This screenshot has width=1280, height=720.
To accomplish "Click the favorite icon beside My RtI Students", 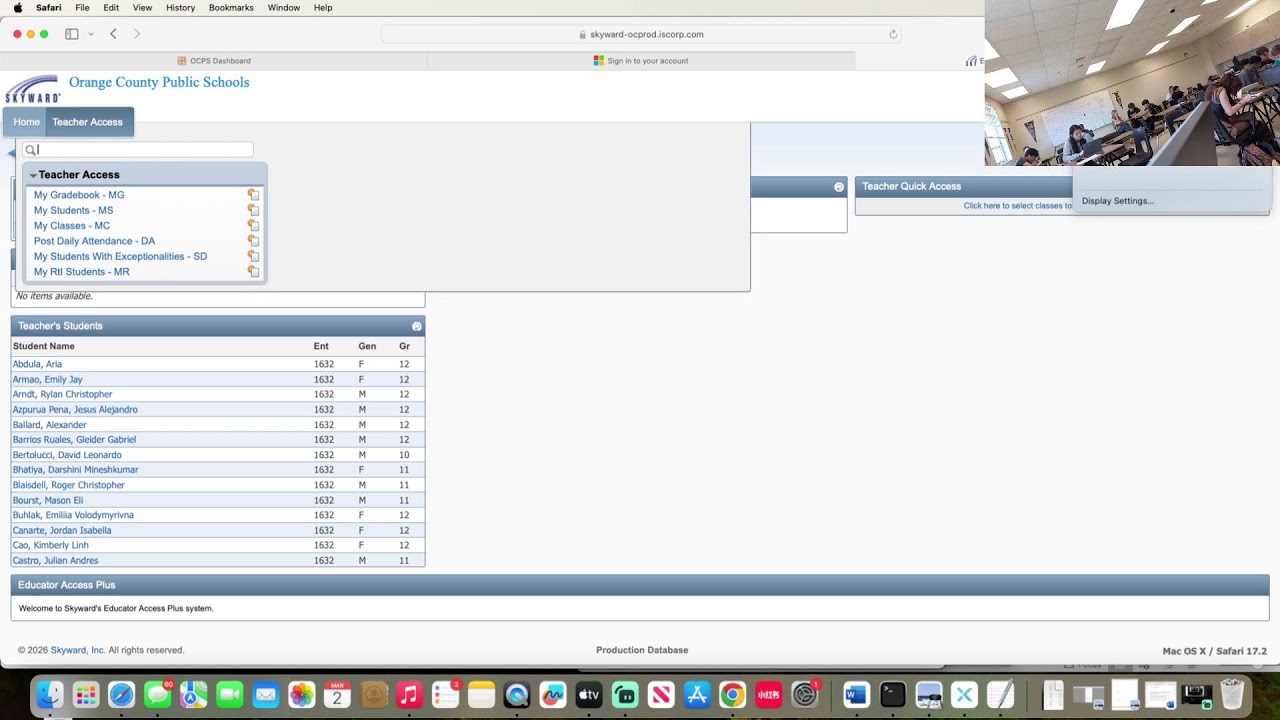I will 253,272.
